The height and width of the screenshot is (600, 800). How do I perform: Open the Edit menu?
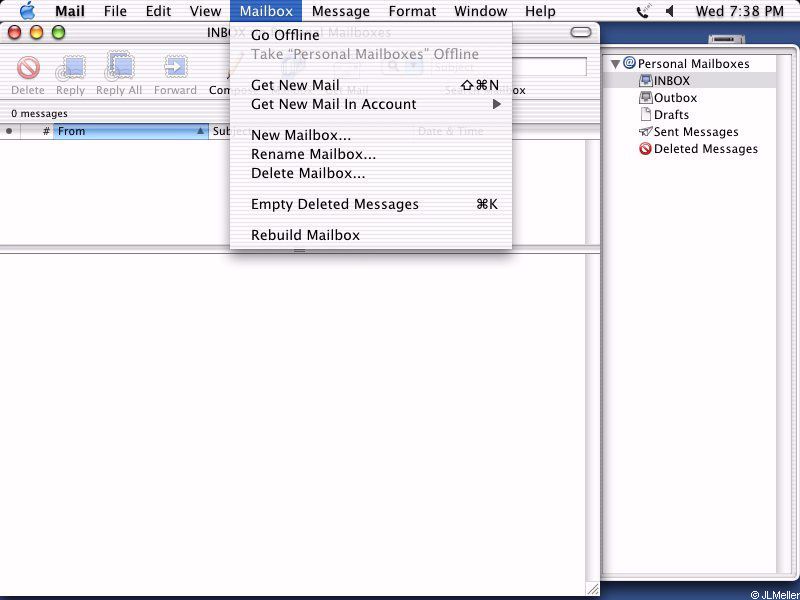coord(159,11)
